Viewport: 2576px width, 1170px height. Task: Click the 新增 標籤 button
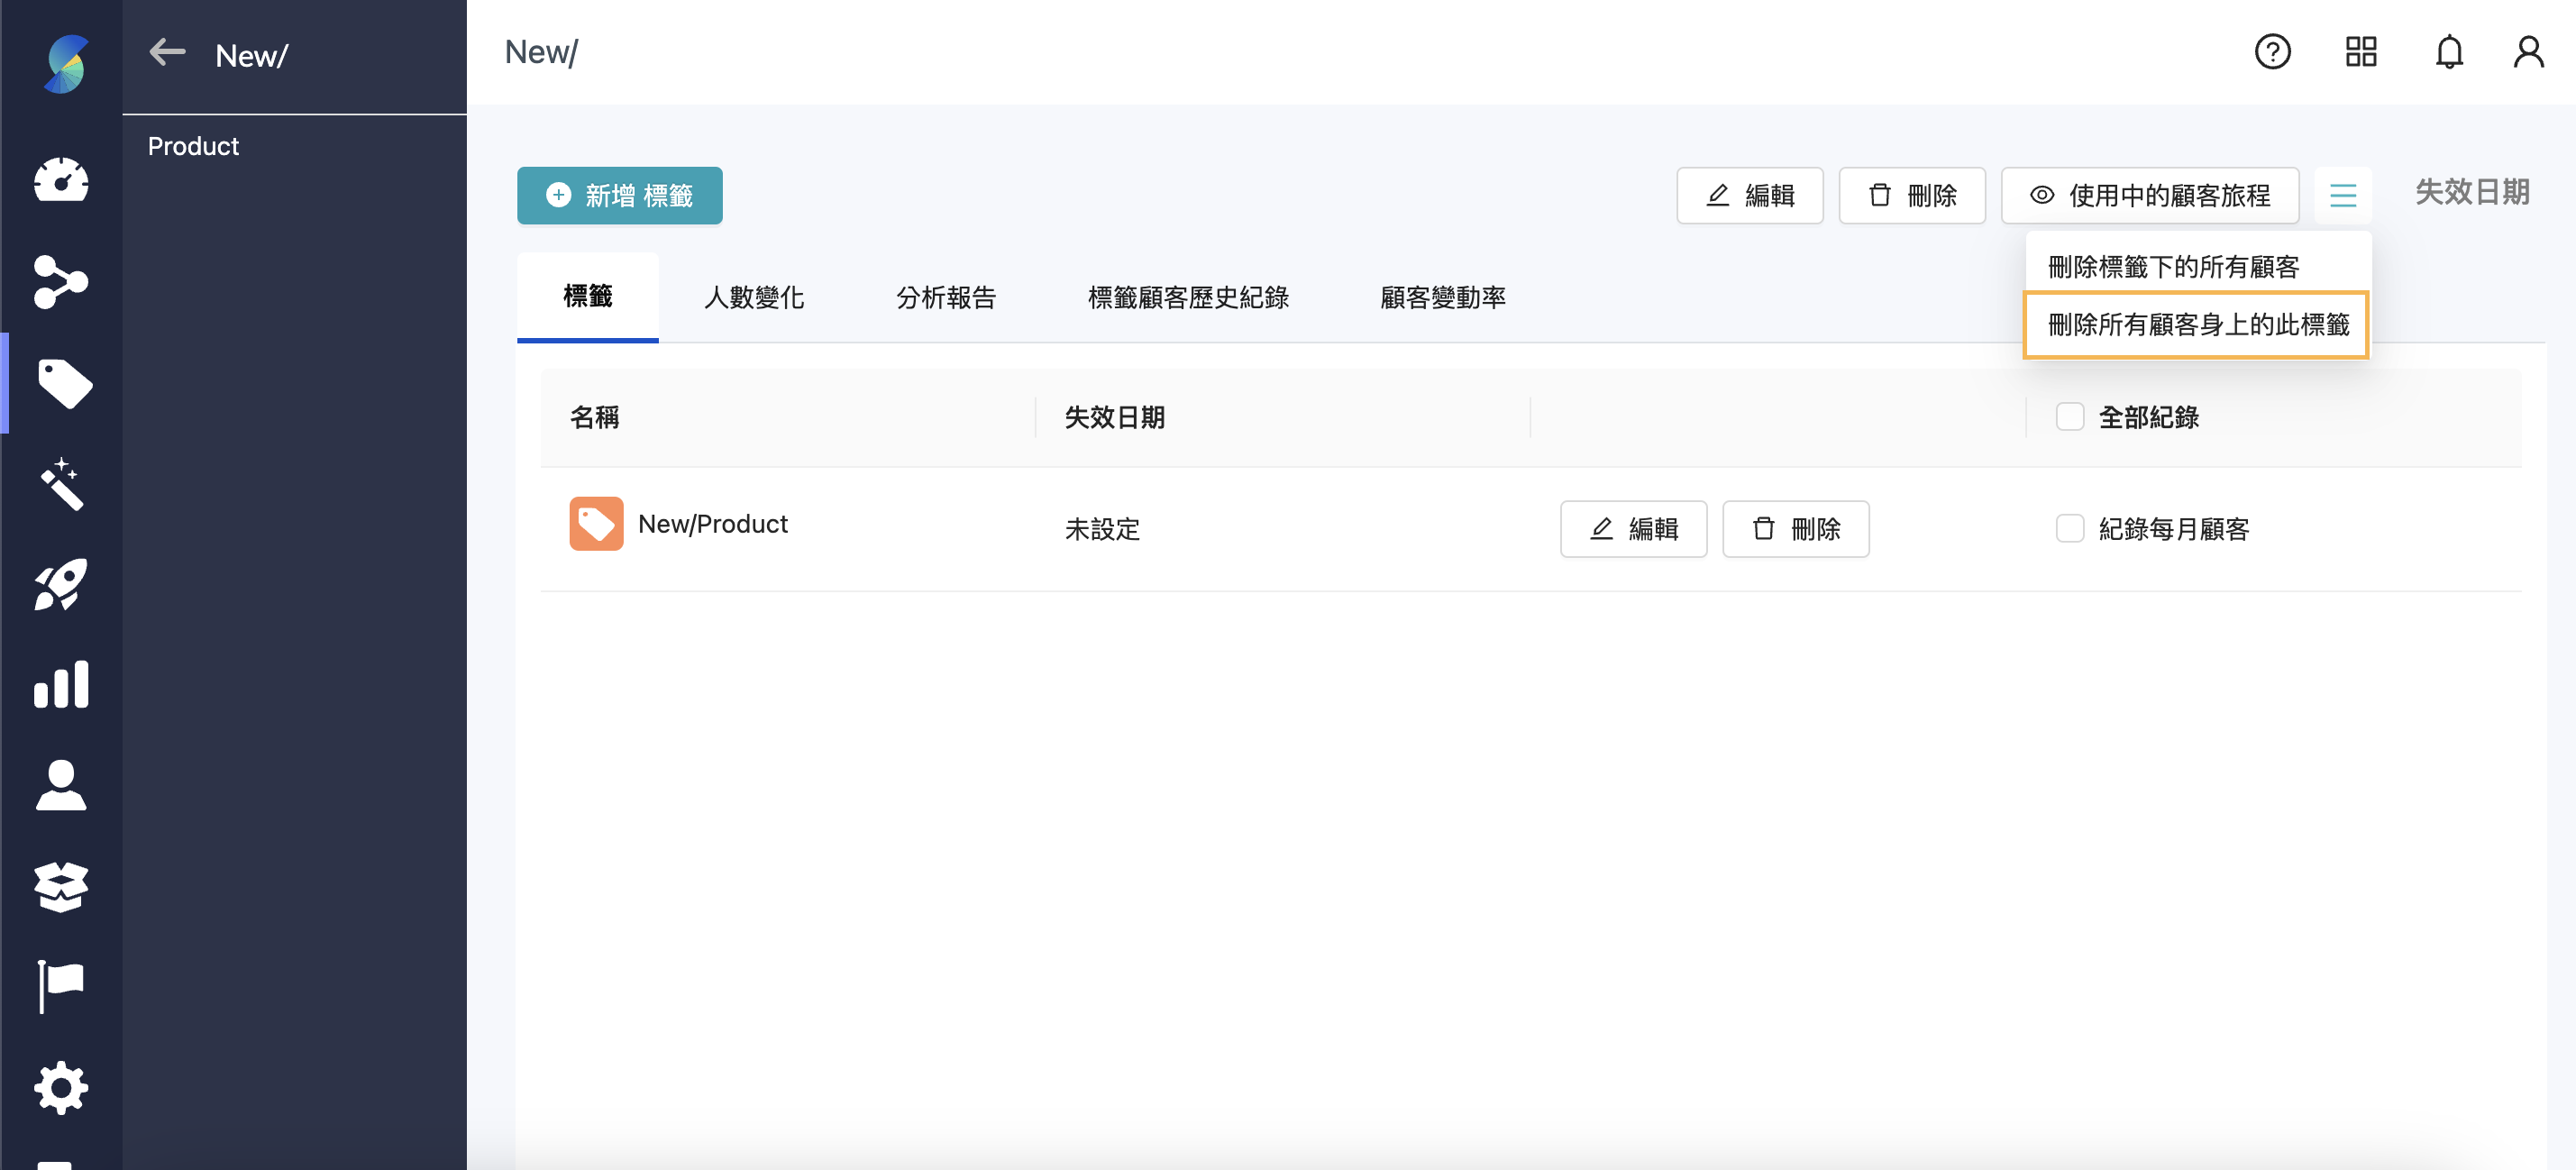point(619,195)
